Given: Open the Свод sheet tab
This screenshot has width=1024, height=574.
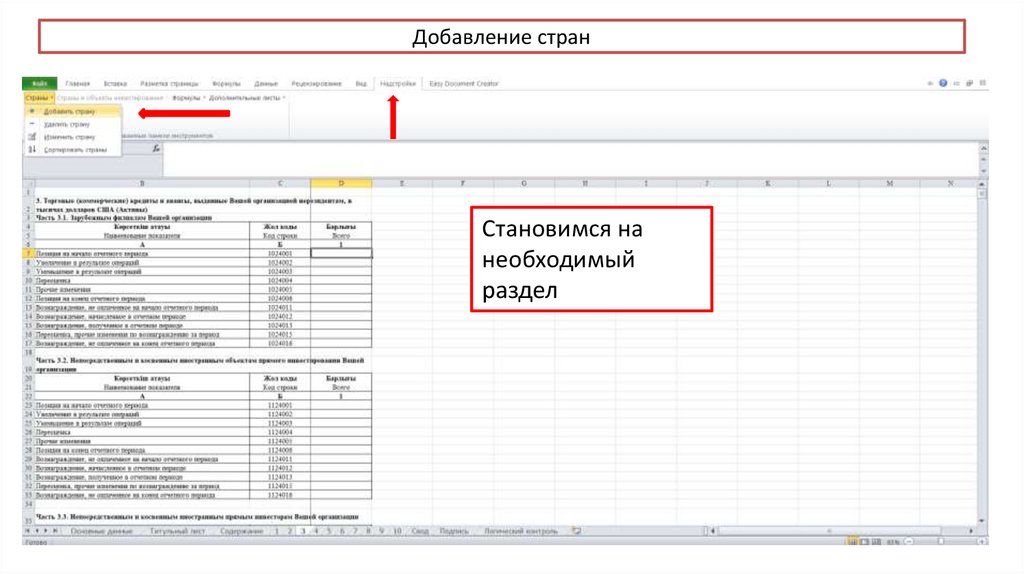Looking at the screenshot, I should 420,531.
